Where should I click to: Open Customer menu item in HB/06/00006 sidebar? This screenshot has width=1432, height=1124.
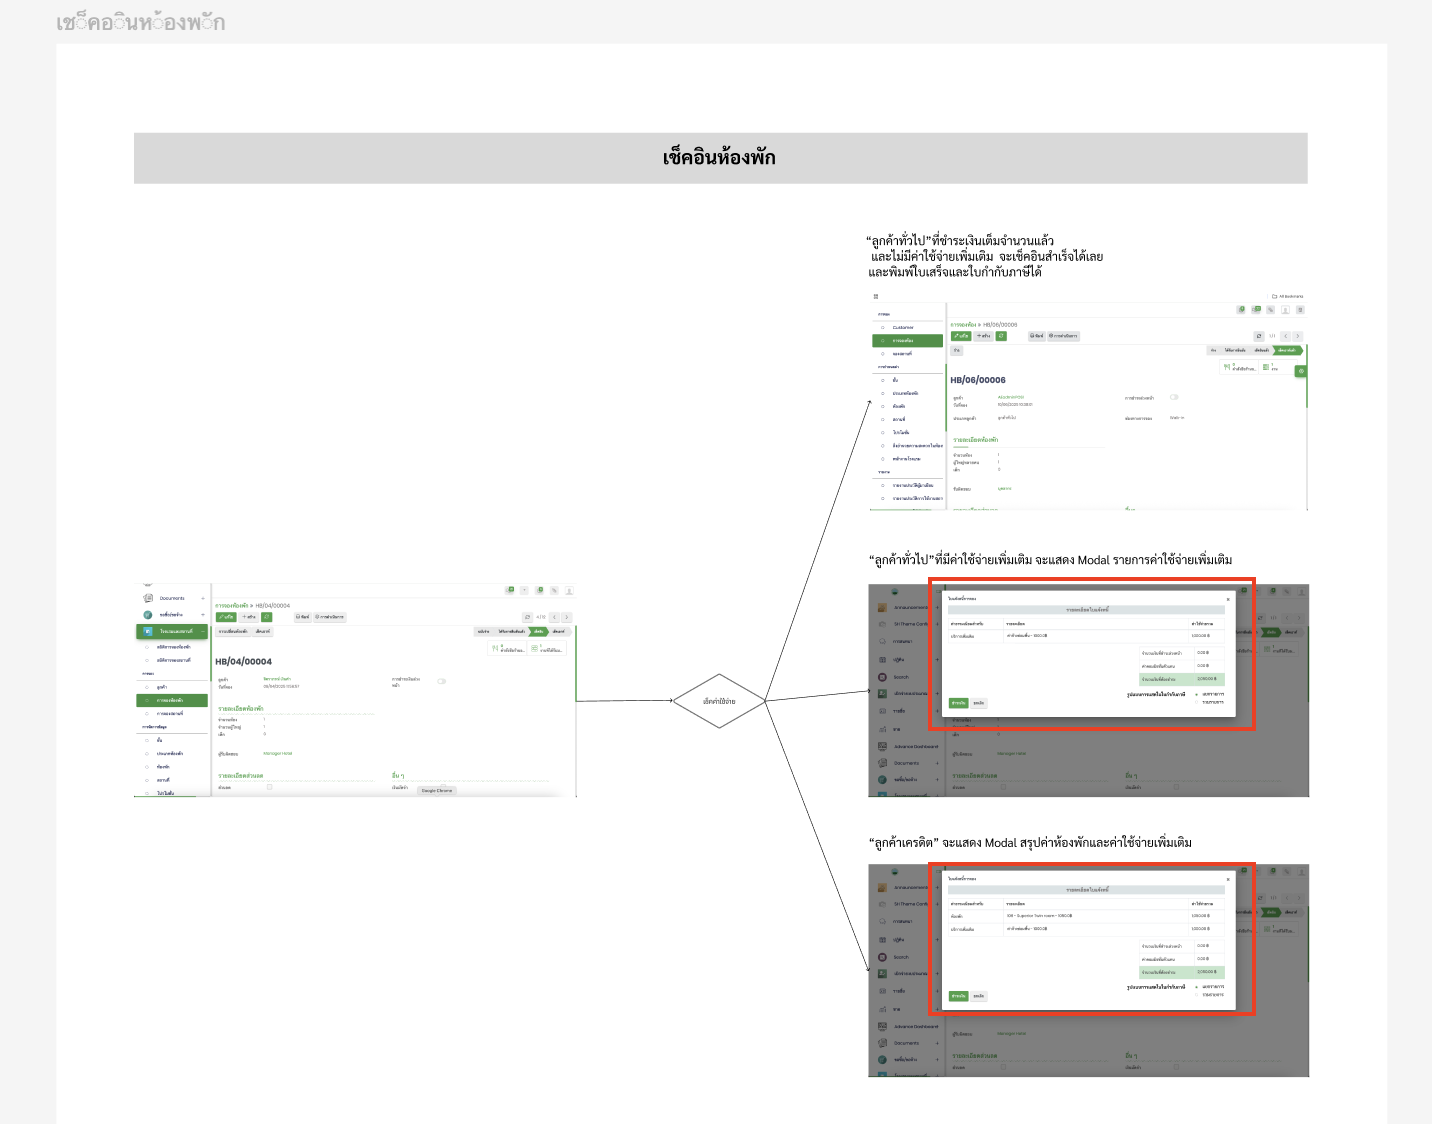click(x=903, y=327)
